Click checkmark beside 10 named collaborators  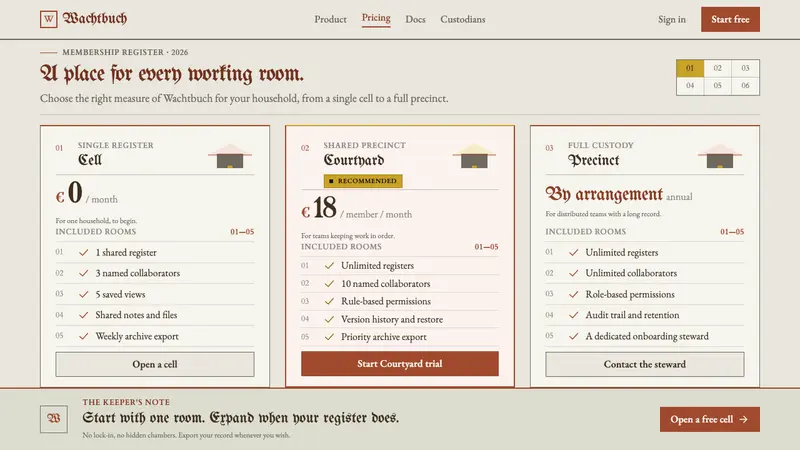pos(329,284)
